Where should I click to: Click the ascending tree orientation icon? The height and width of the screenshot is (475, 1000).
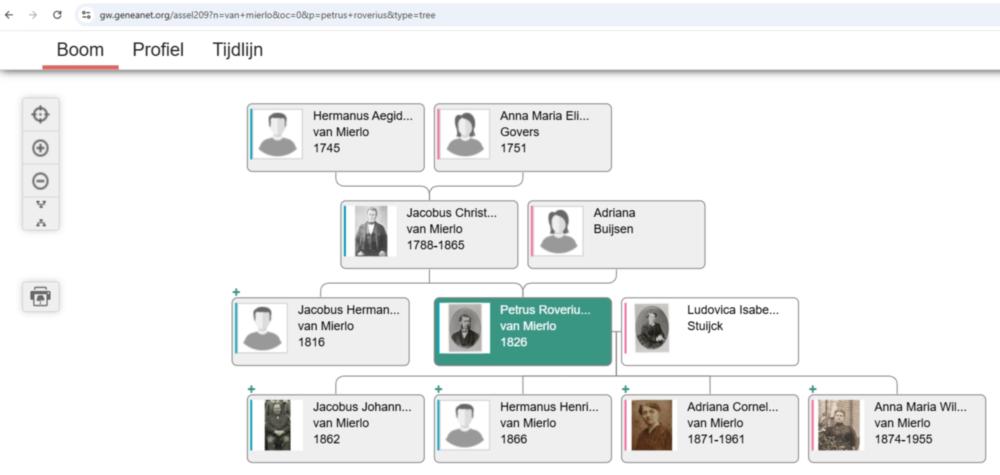41,222
